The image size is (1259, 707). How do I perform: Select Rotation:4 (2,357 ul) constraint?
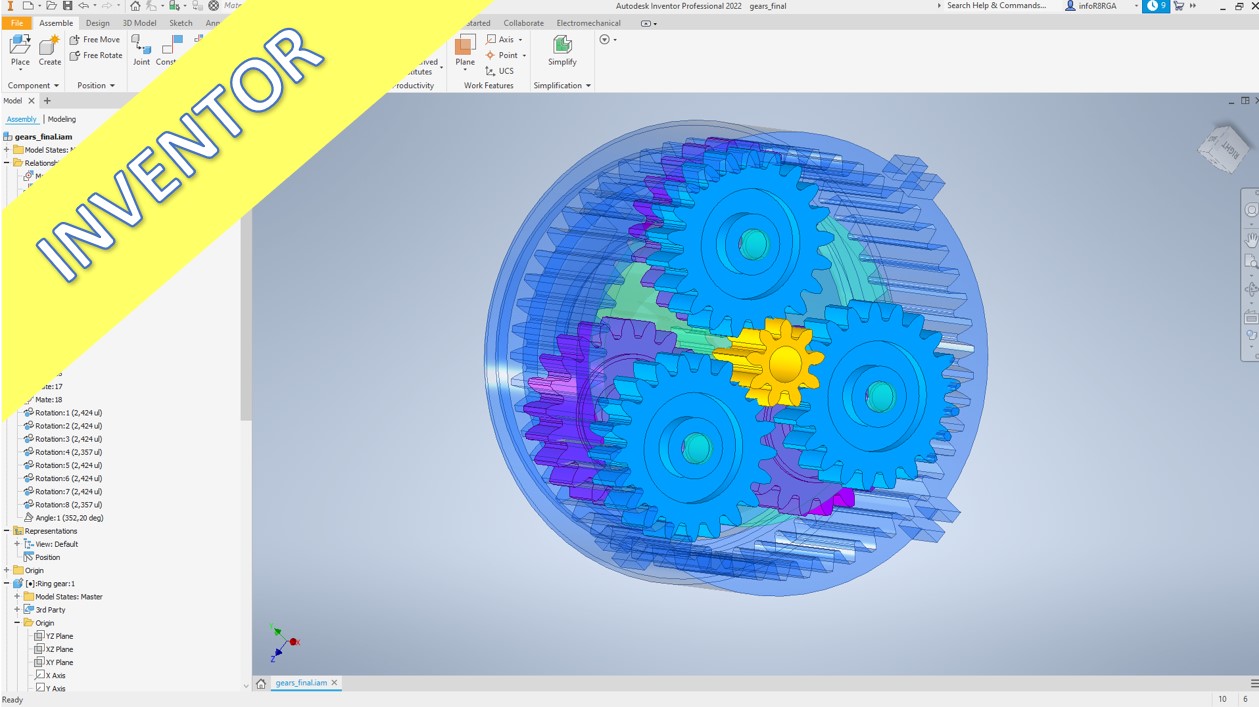tap(62, 452)
